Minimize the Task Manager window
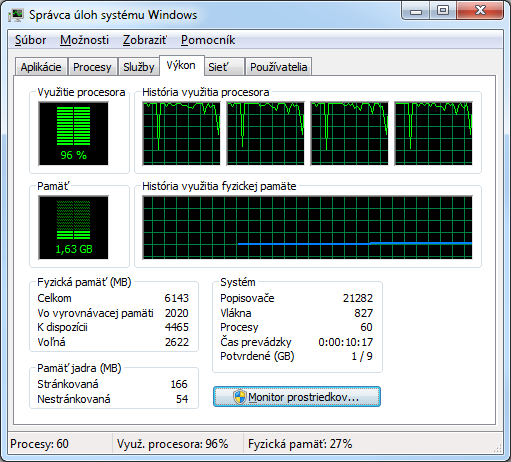The height and width of the screenshot is (462, 511). tap(416, 10)
